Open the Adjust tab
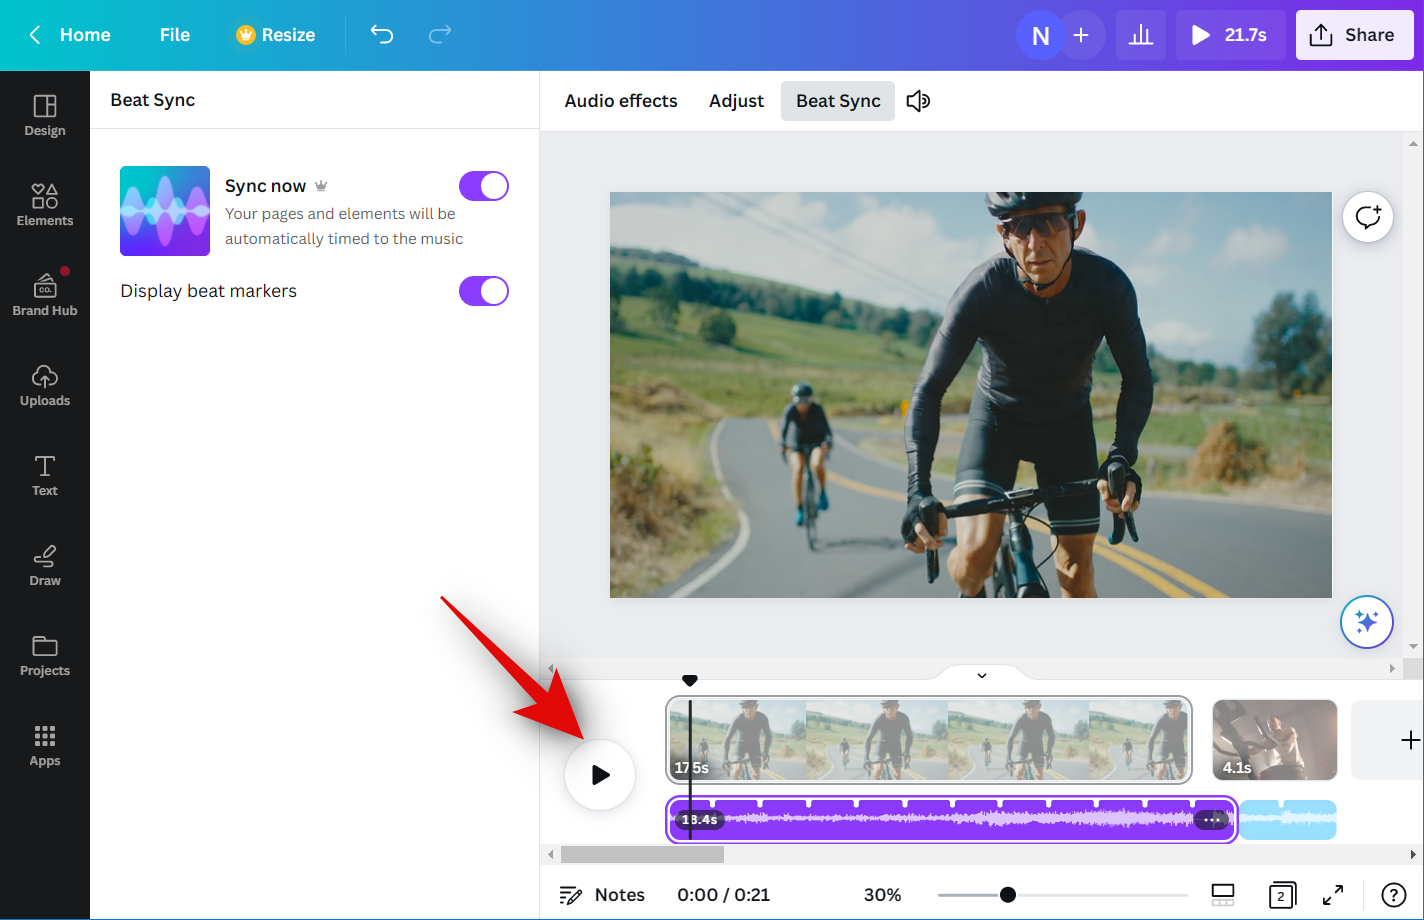The height and width of the screenshot is (920, 1424). pos(736,101)
